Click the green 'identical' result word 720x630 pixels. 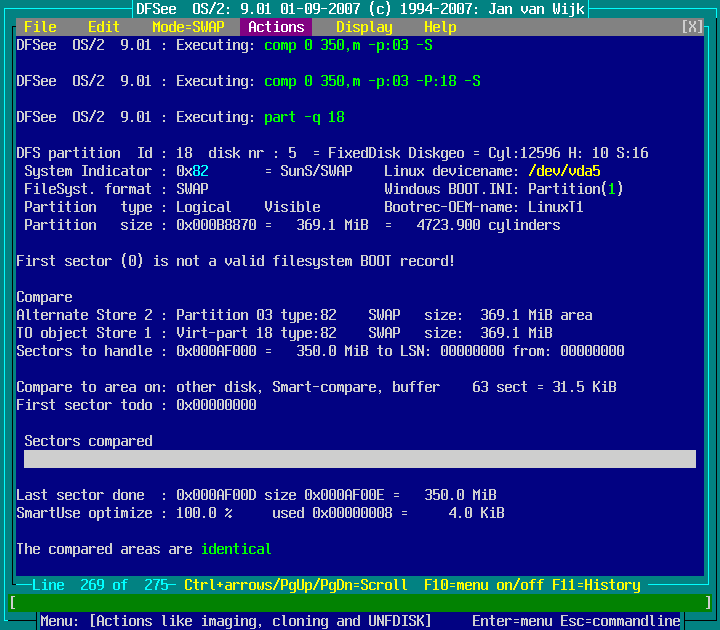click(x=236, y=549)
